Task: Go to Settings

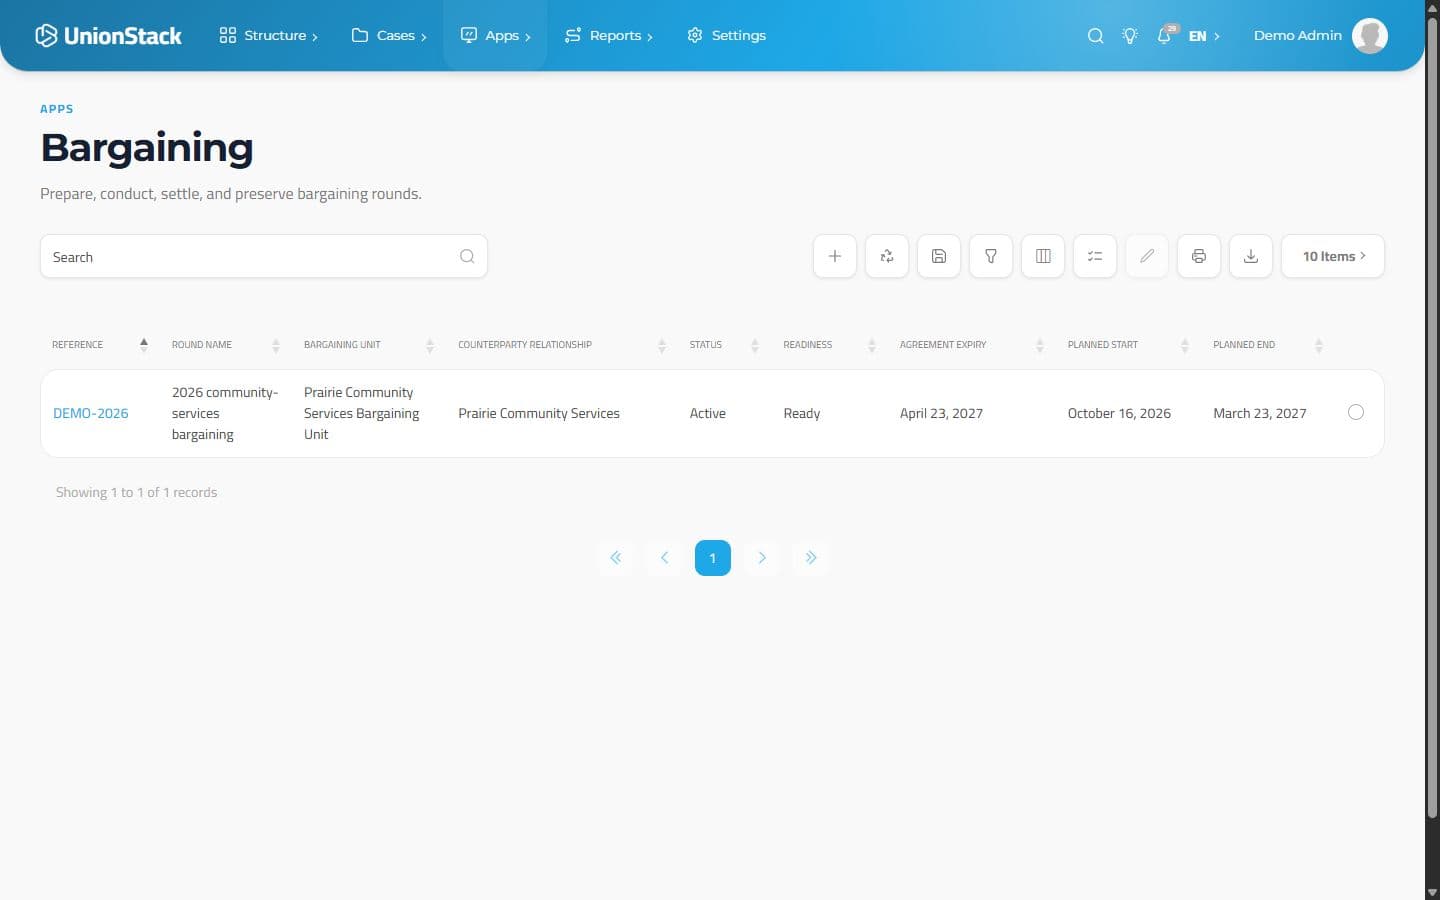Action: 727,36
